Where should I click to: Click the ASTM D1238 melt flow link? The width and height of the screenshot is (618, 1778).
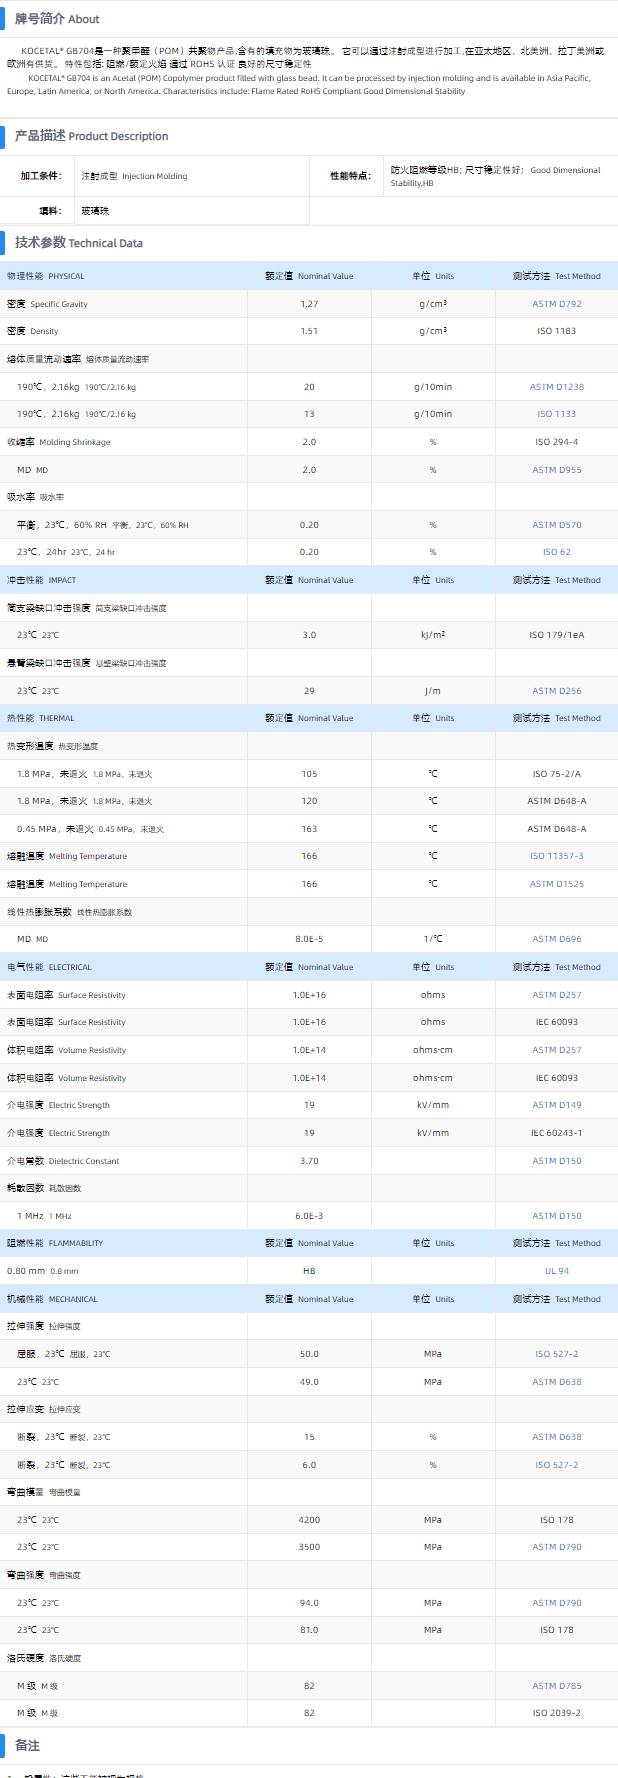coord(556,387)
